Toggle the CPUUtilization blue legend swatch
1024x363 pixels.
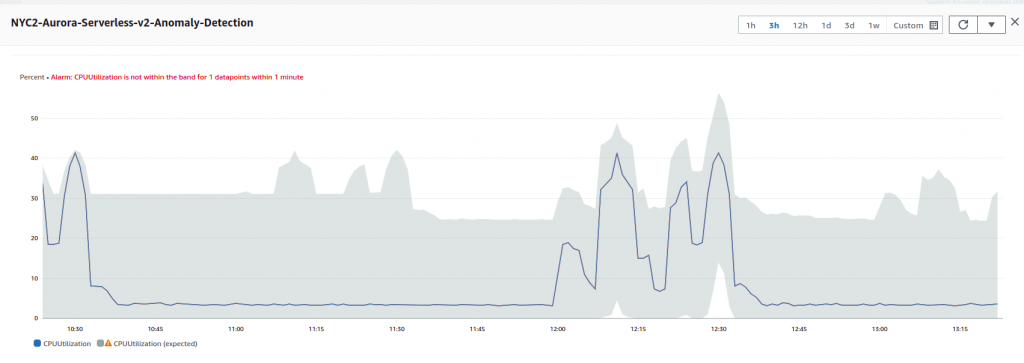37,343
